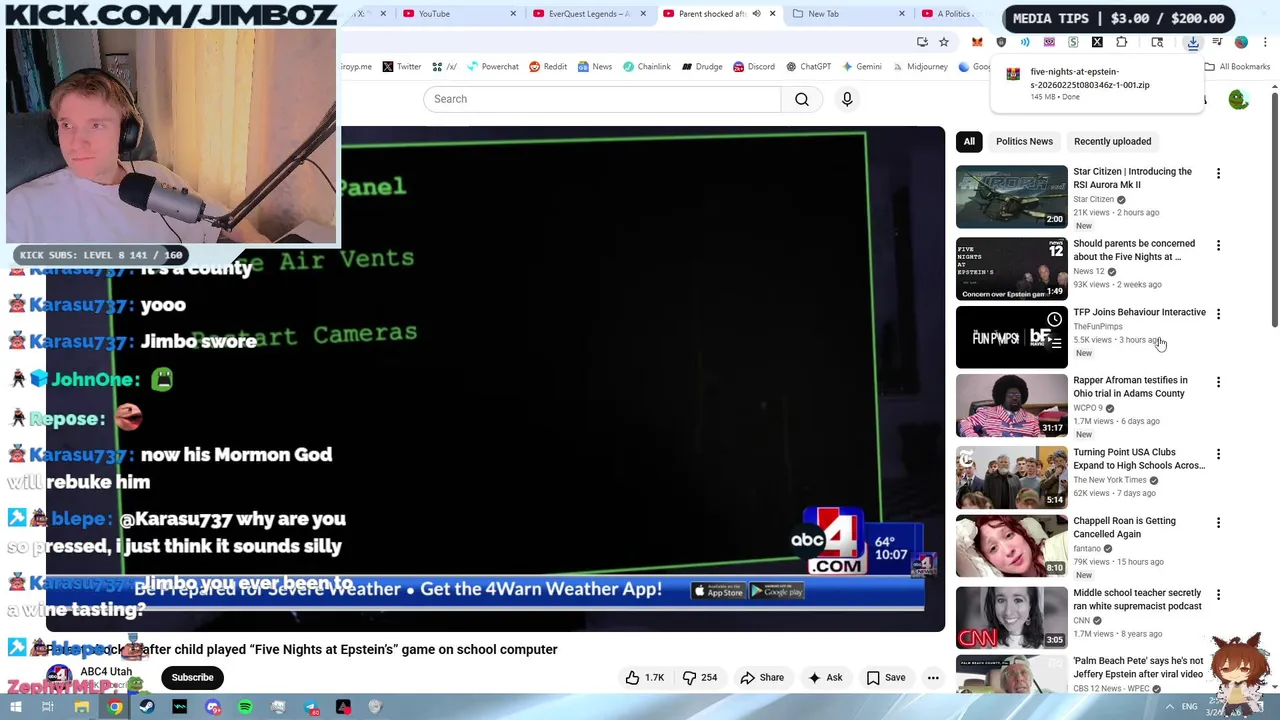1280x720 pixels.
Task: Subscribe to ABC4 Utah channel
Action: 192,678
